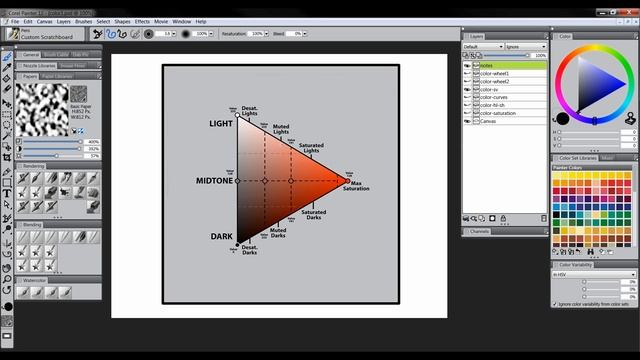Select the Lasso selection tool
The height and width of the screenshot is (360, 640).
click(x=7, y=125)
